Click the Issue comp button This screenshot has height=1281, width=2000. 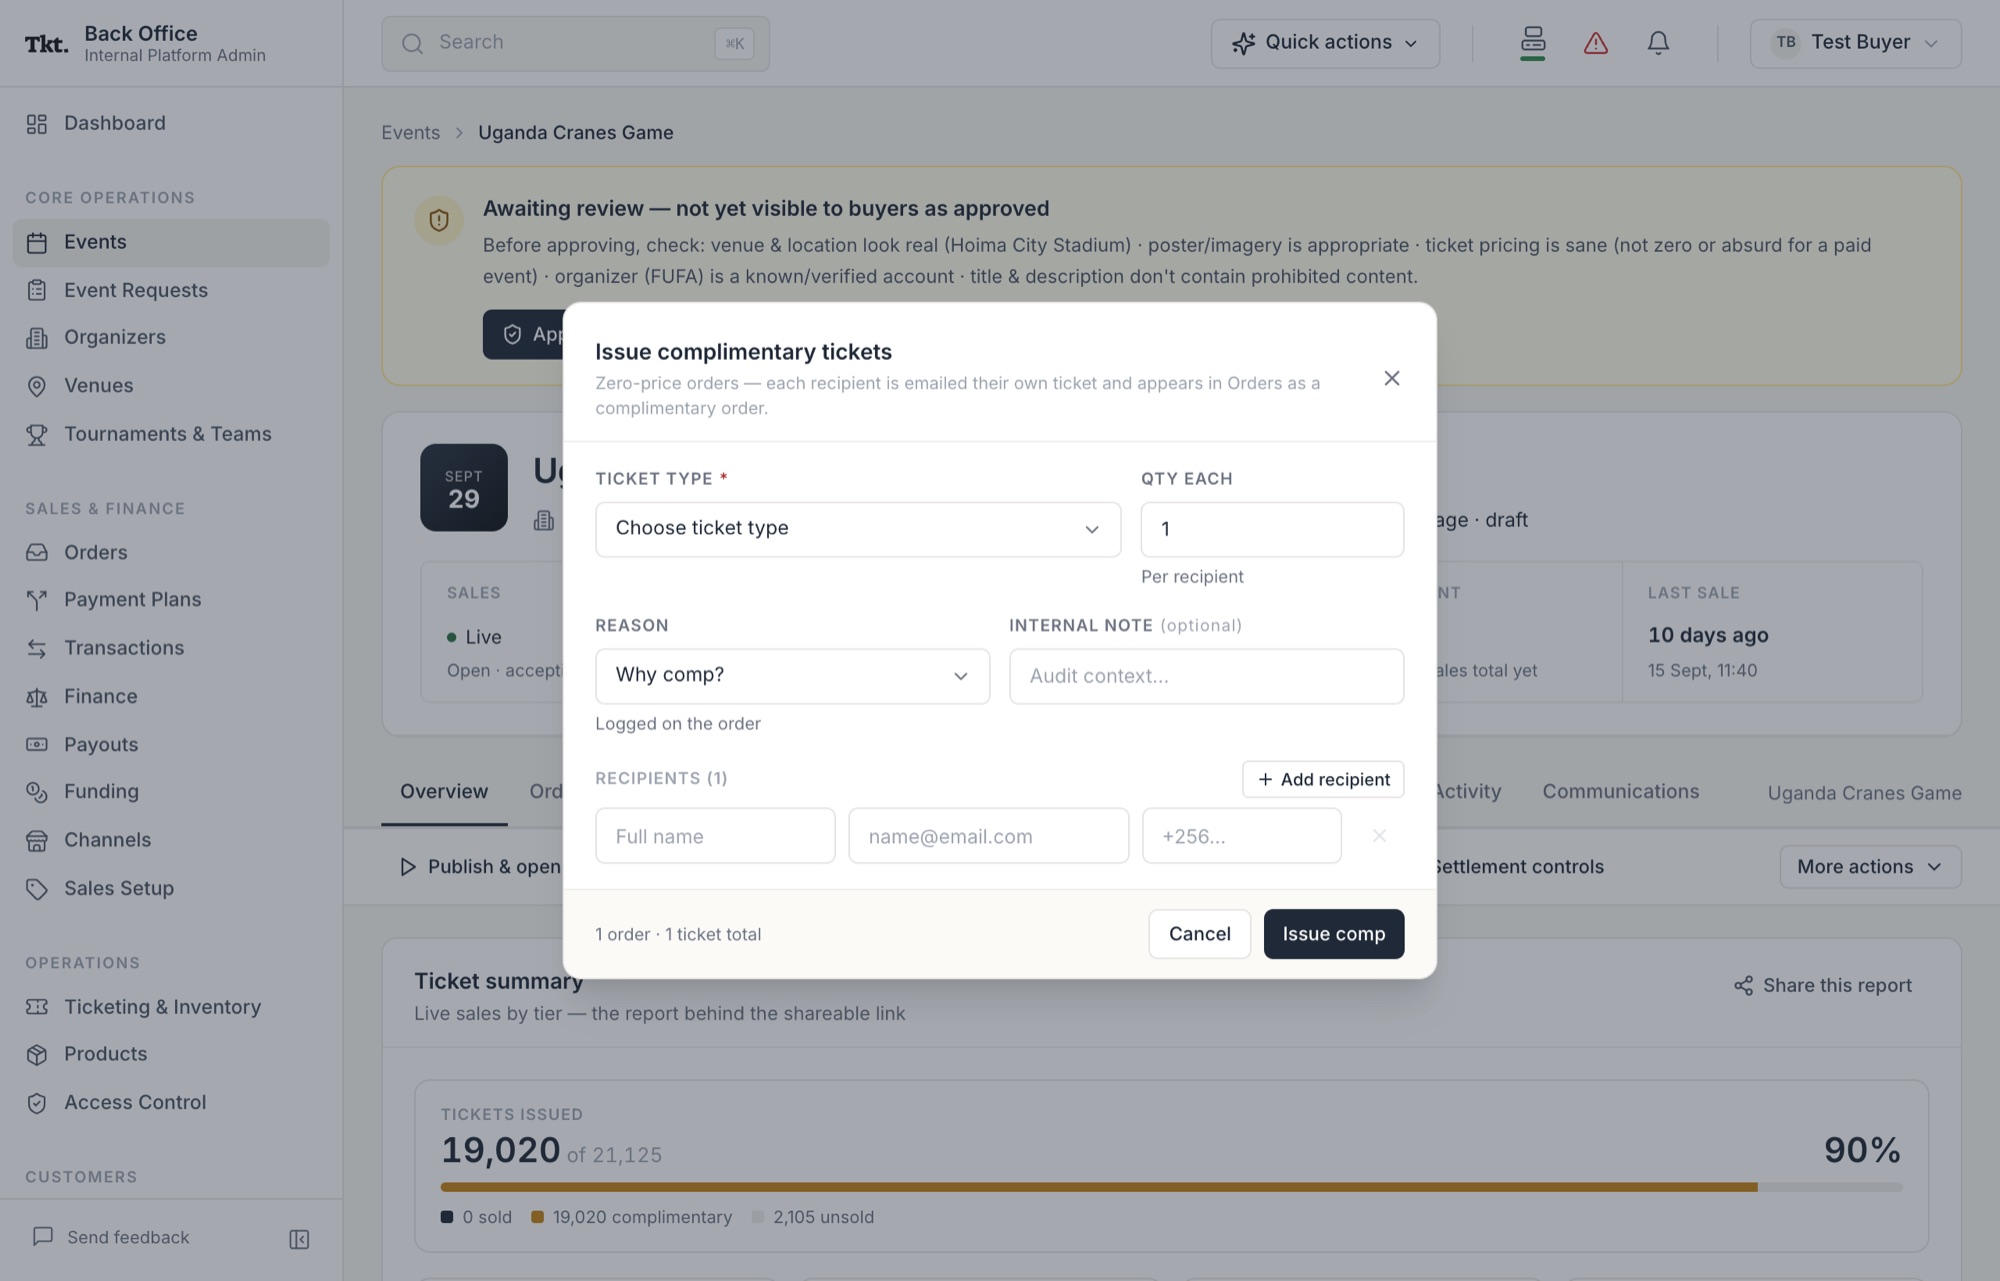(x=1334, y=934)
